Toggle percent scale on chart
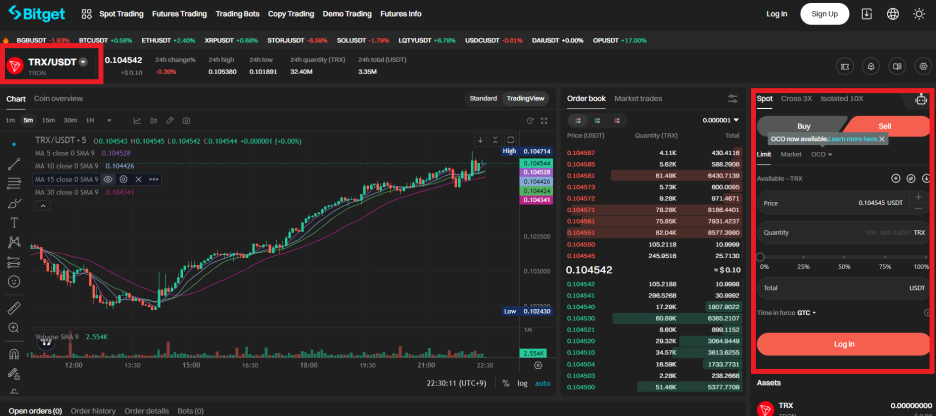 (x=506, y=383)
